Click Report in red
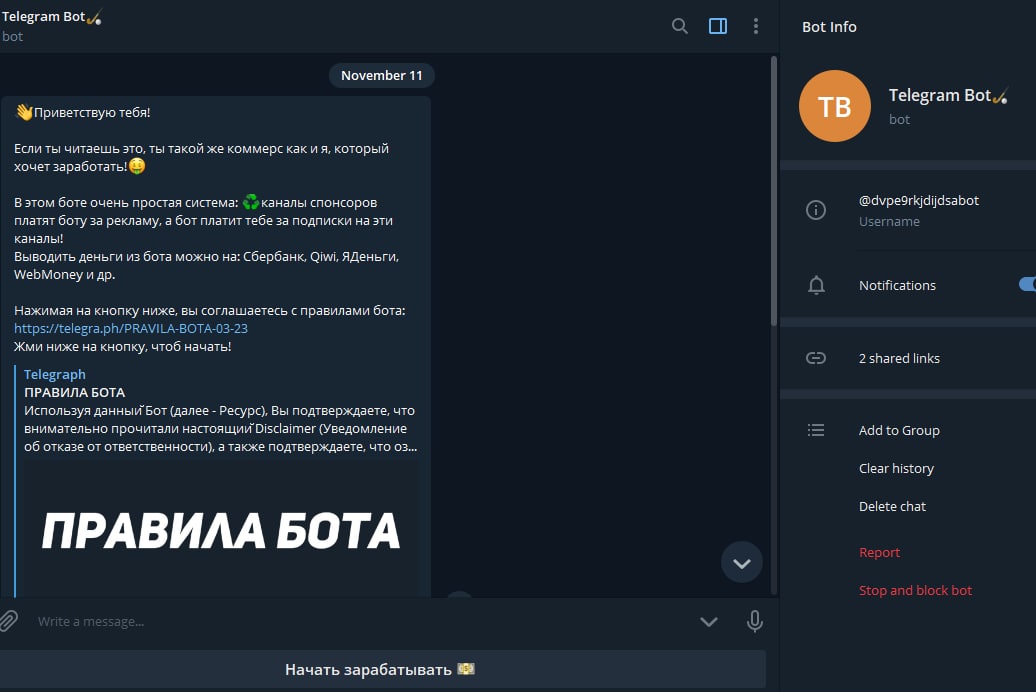The image size is (1036, 692). [879, 553]
